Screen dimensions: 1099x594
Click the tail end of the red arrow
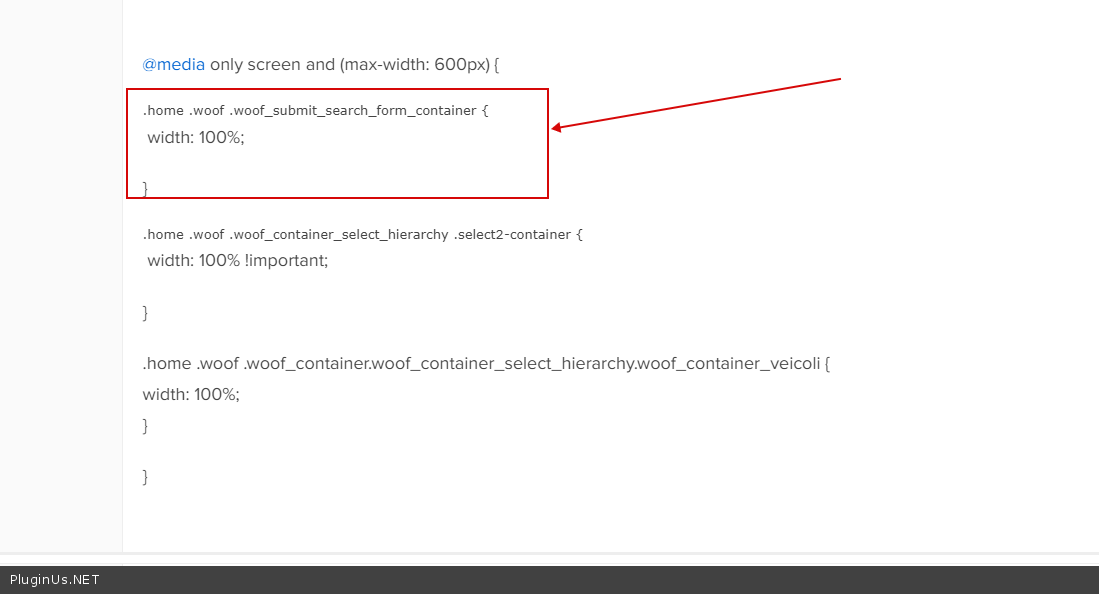(838, 78)
